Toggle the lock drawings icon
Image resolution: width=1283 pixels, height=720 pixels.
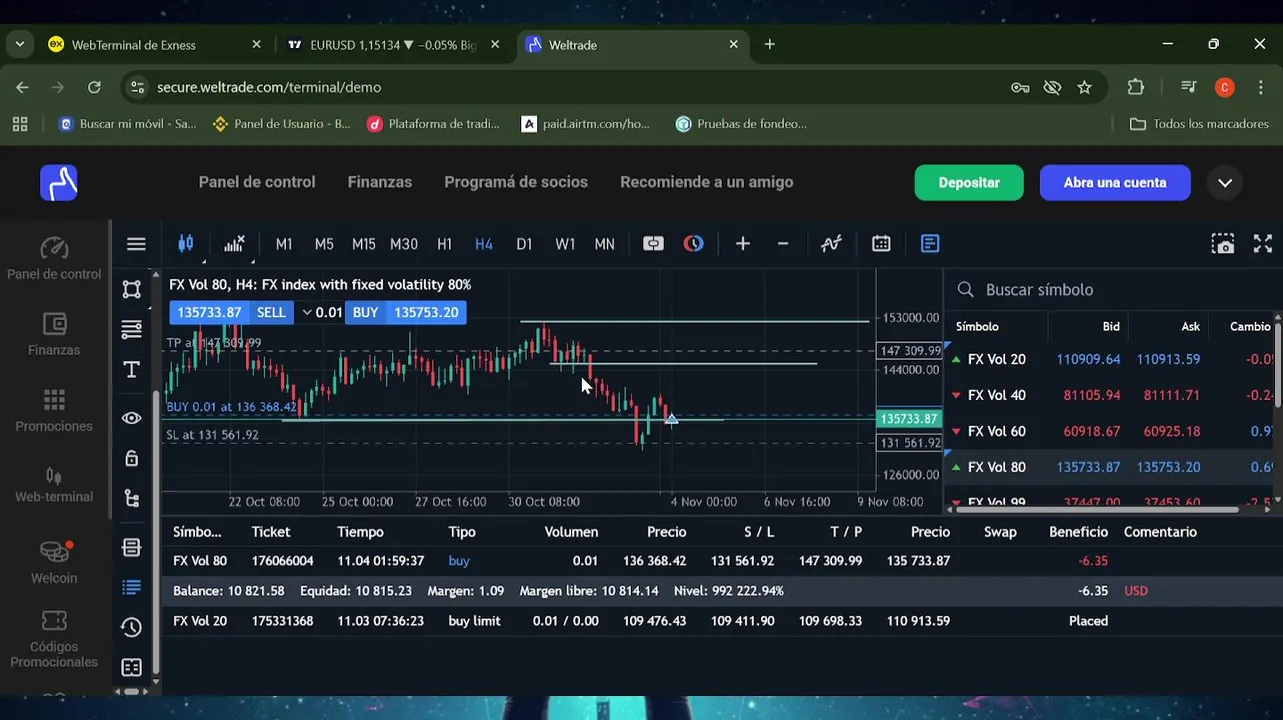click(131, 458)
